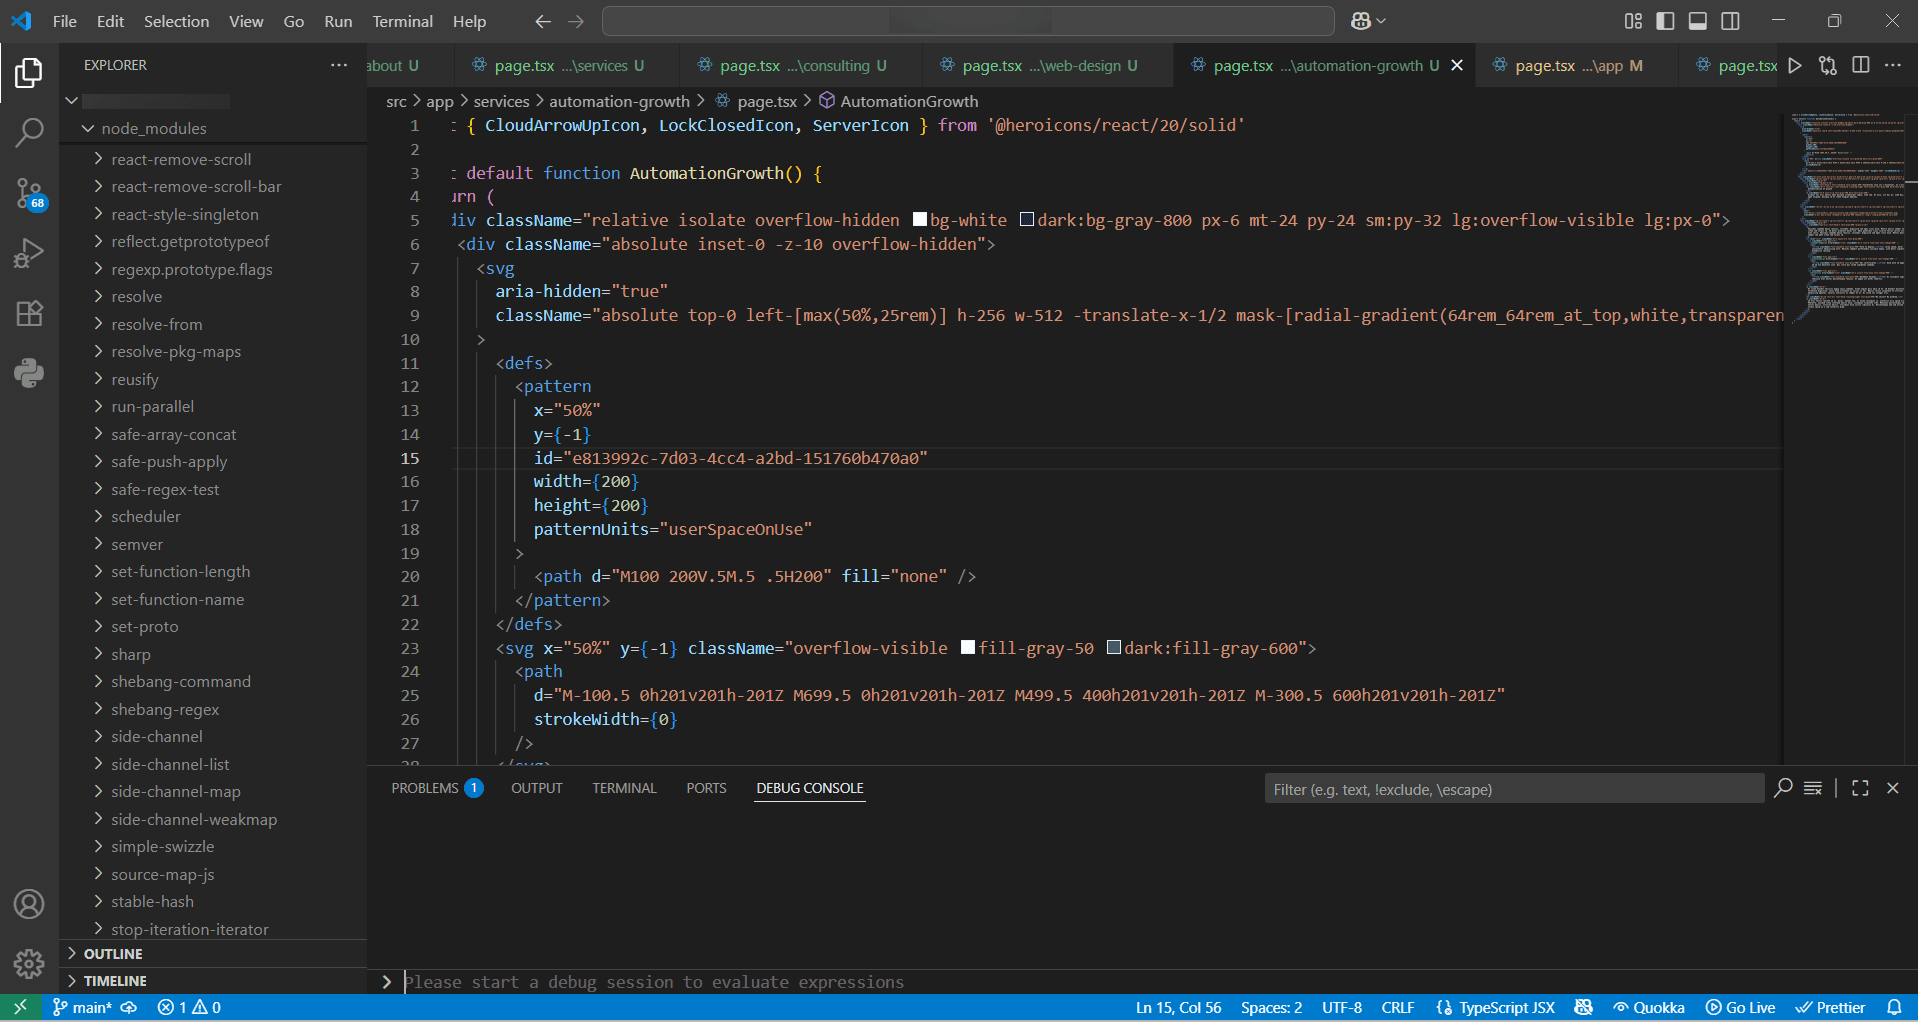Split the editor to the right

coord(1860,65)
